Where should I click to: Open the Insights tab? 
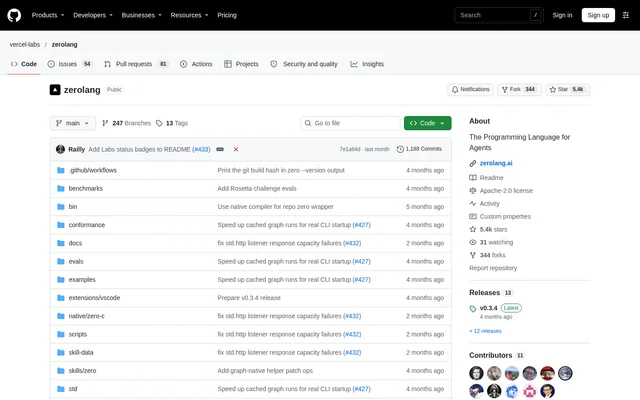coord(367,64)
